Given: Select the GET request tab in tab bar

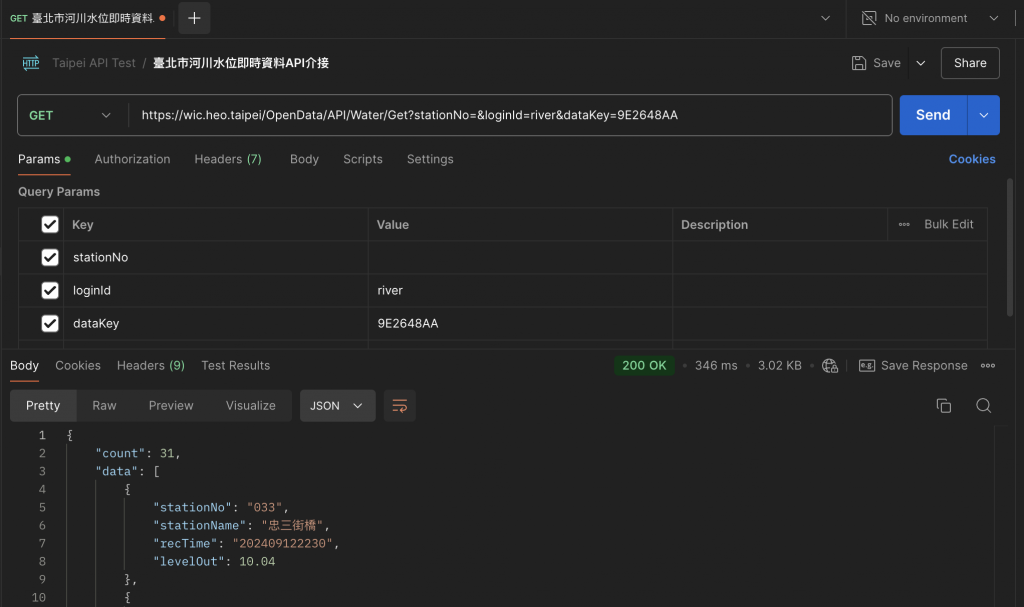Looking at the screenshot, I should (88, 18).
